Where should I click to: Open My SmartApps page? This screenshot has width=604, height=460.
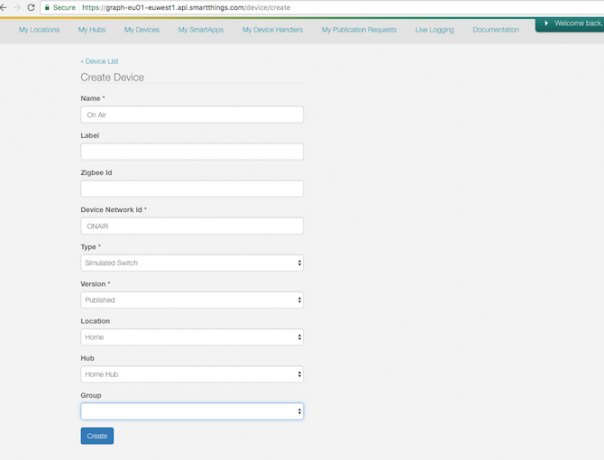201,30
